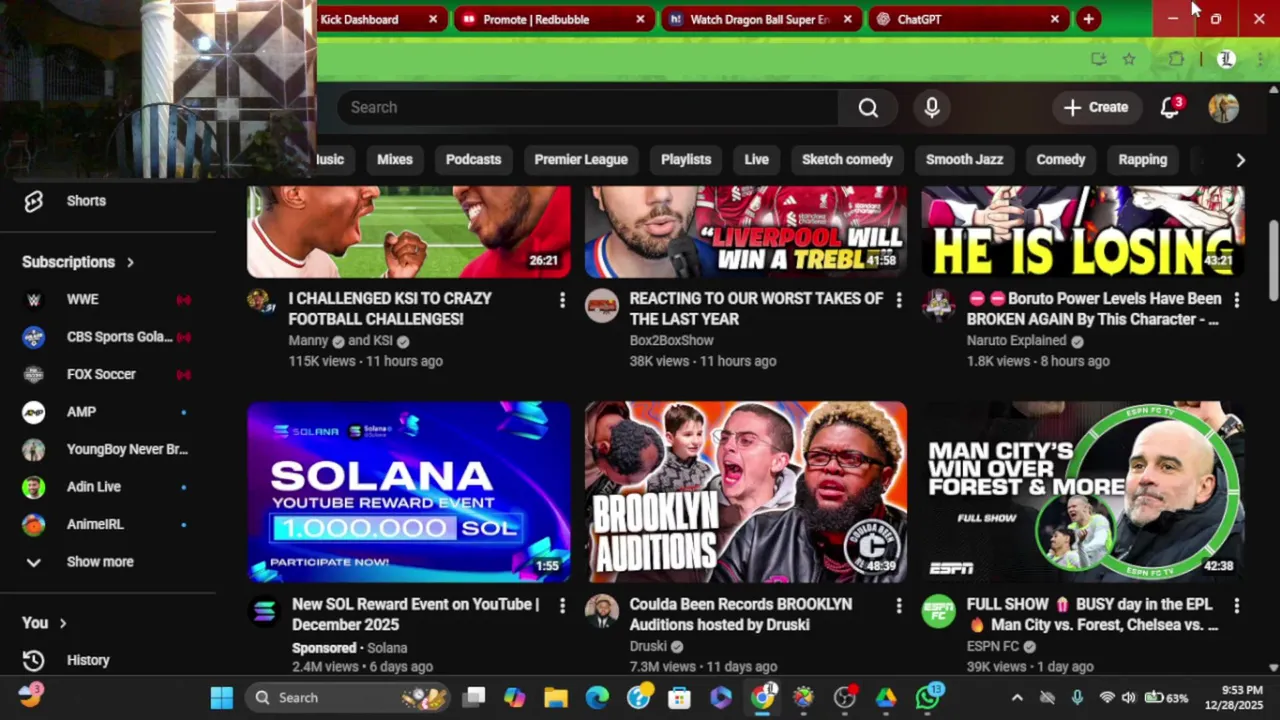Open the notifications bell
The width and height of the screenshot is (1280, 720).
click(x=1170, y=107)
